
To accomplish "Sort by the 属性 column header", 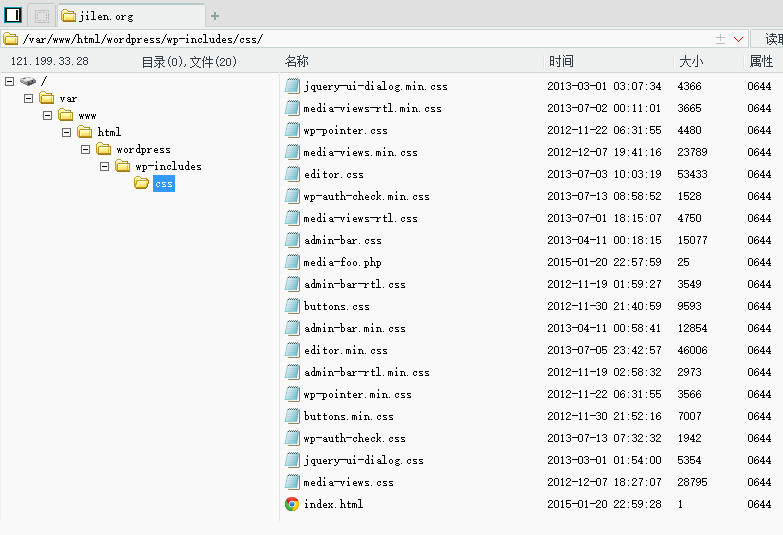I will tap(761, 61).
